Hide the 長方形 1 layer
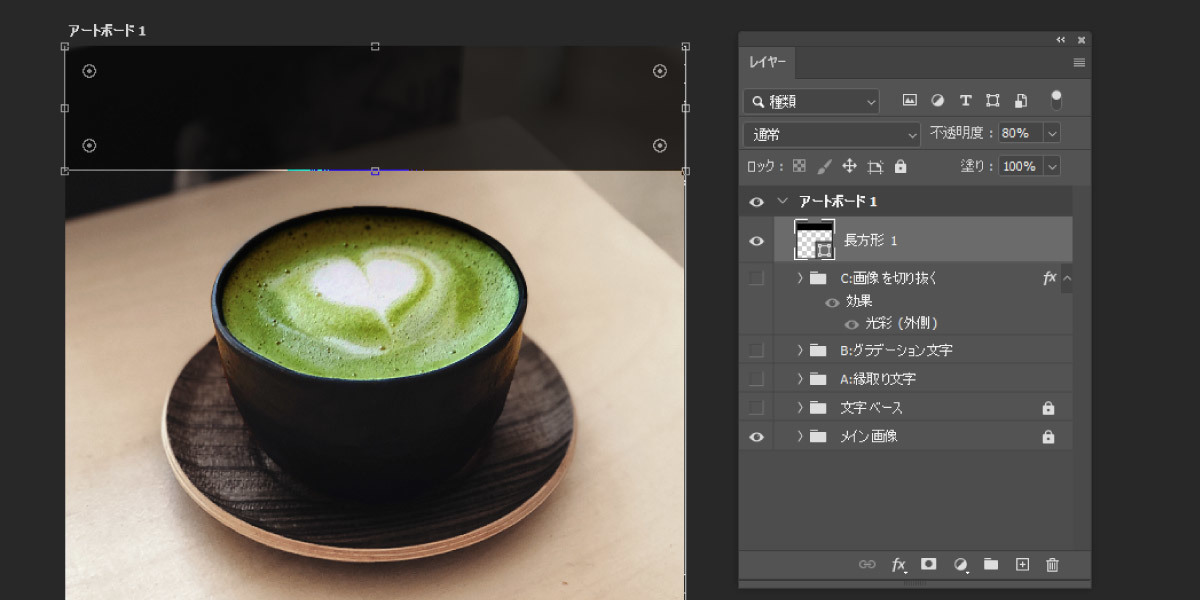The image size is (1200, 600). coord(757,241)
